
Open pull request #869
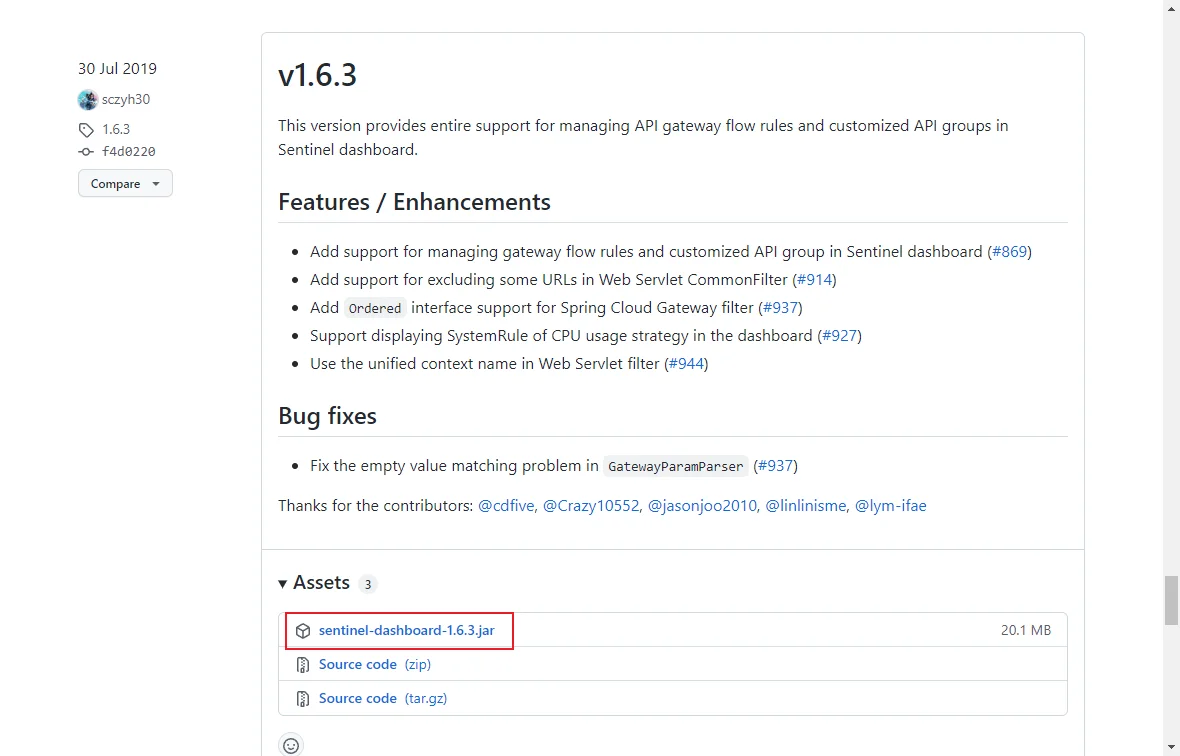(x=1009, y=252)
